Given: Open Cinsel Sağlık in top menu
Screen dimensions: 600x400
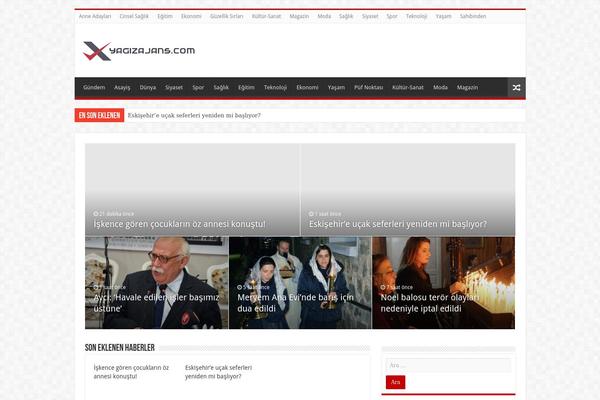Looking at the screenshot, I should (x=134, y=16).
